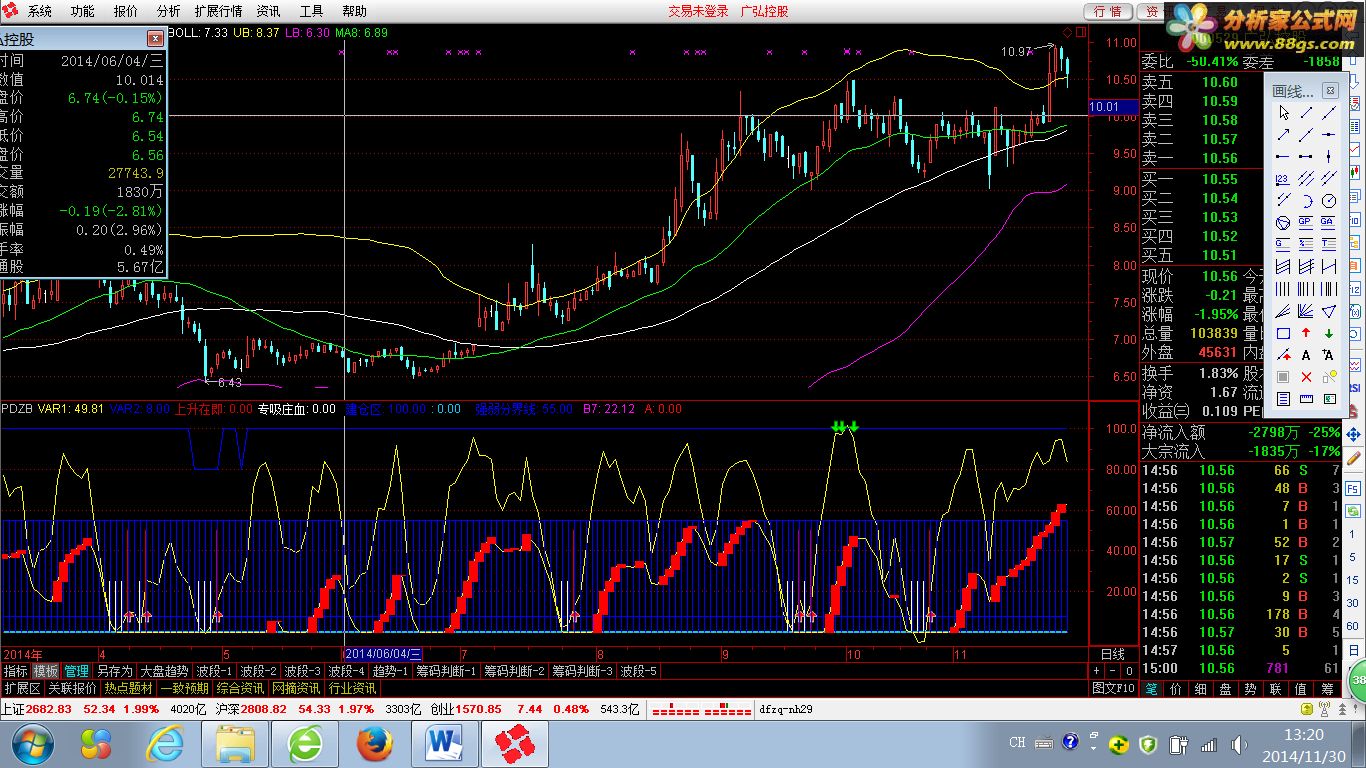Place a green down-arrow marker
The image size is (1366, 768).
pos(1329,333)
